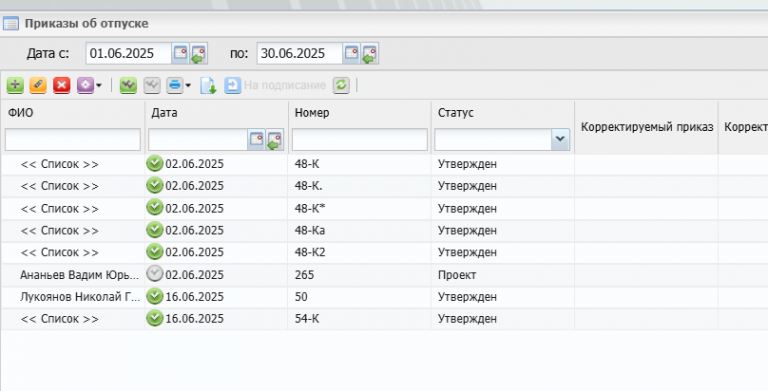This screenshot has height=391, width=768.
Task: Click 'Утвержден' status in row 54-К
Action: tap(467, 319)
